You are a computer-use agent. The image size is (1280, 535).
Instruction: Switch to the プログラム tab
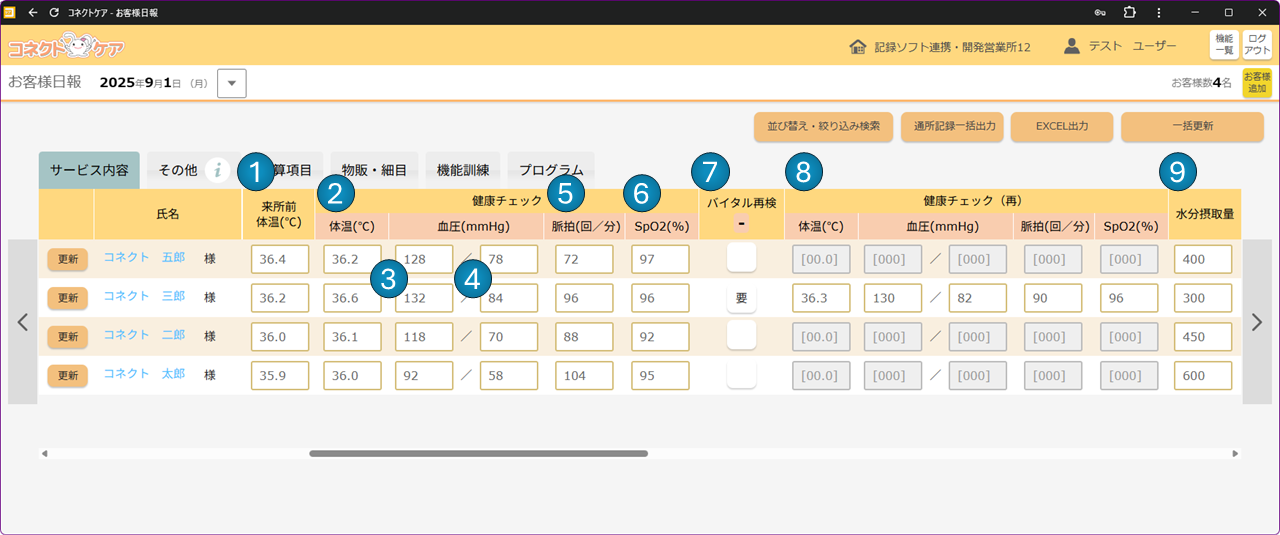551,170
